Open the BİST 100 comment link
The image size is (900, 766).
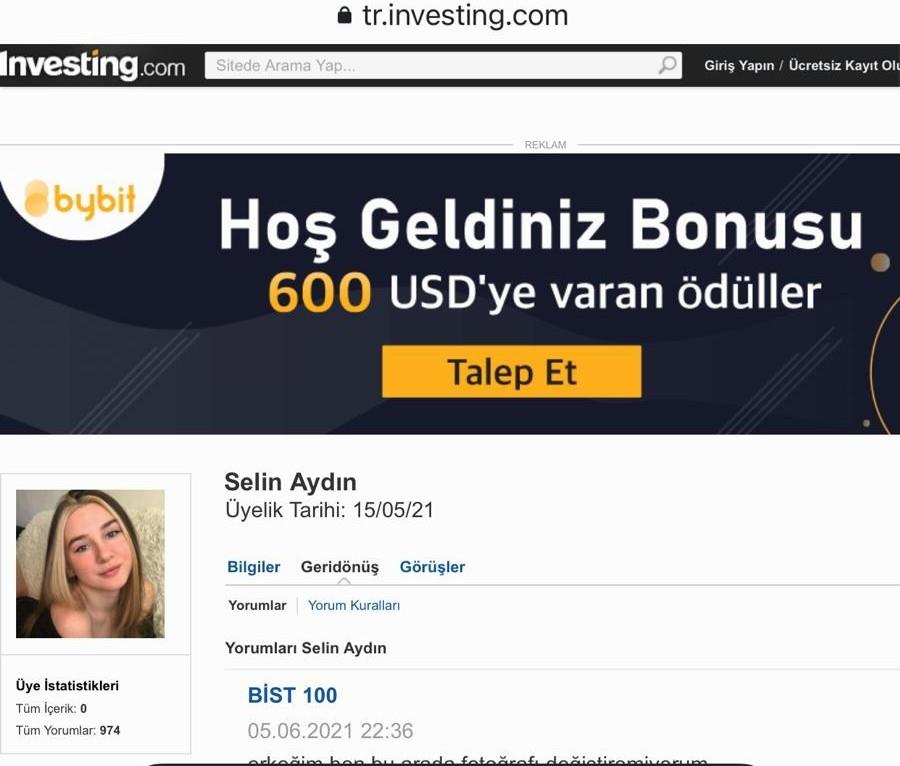(x=292, y=695)
